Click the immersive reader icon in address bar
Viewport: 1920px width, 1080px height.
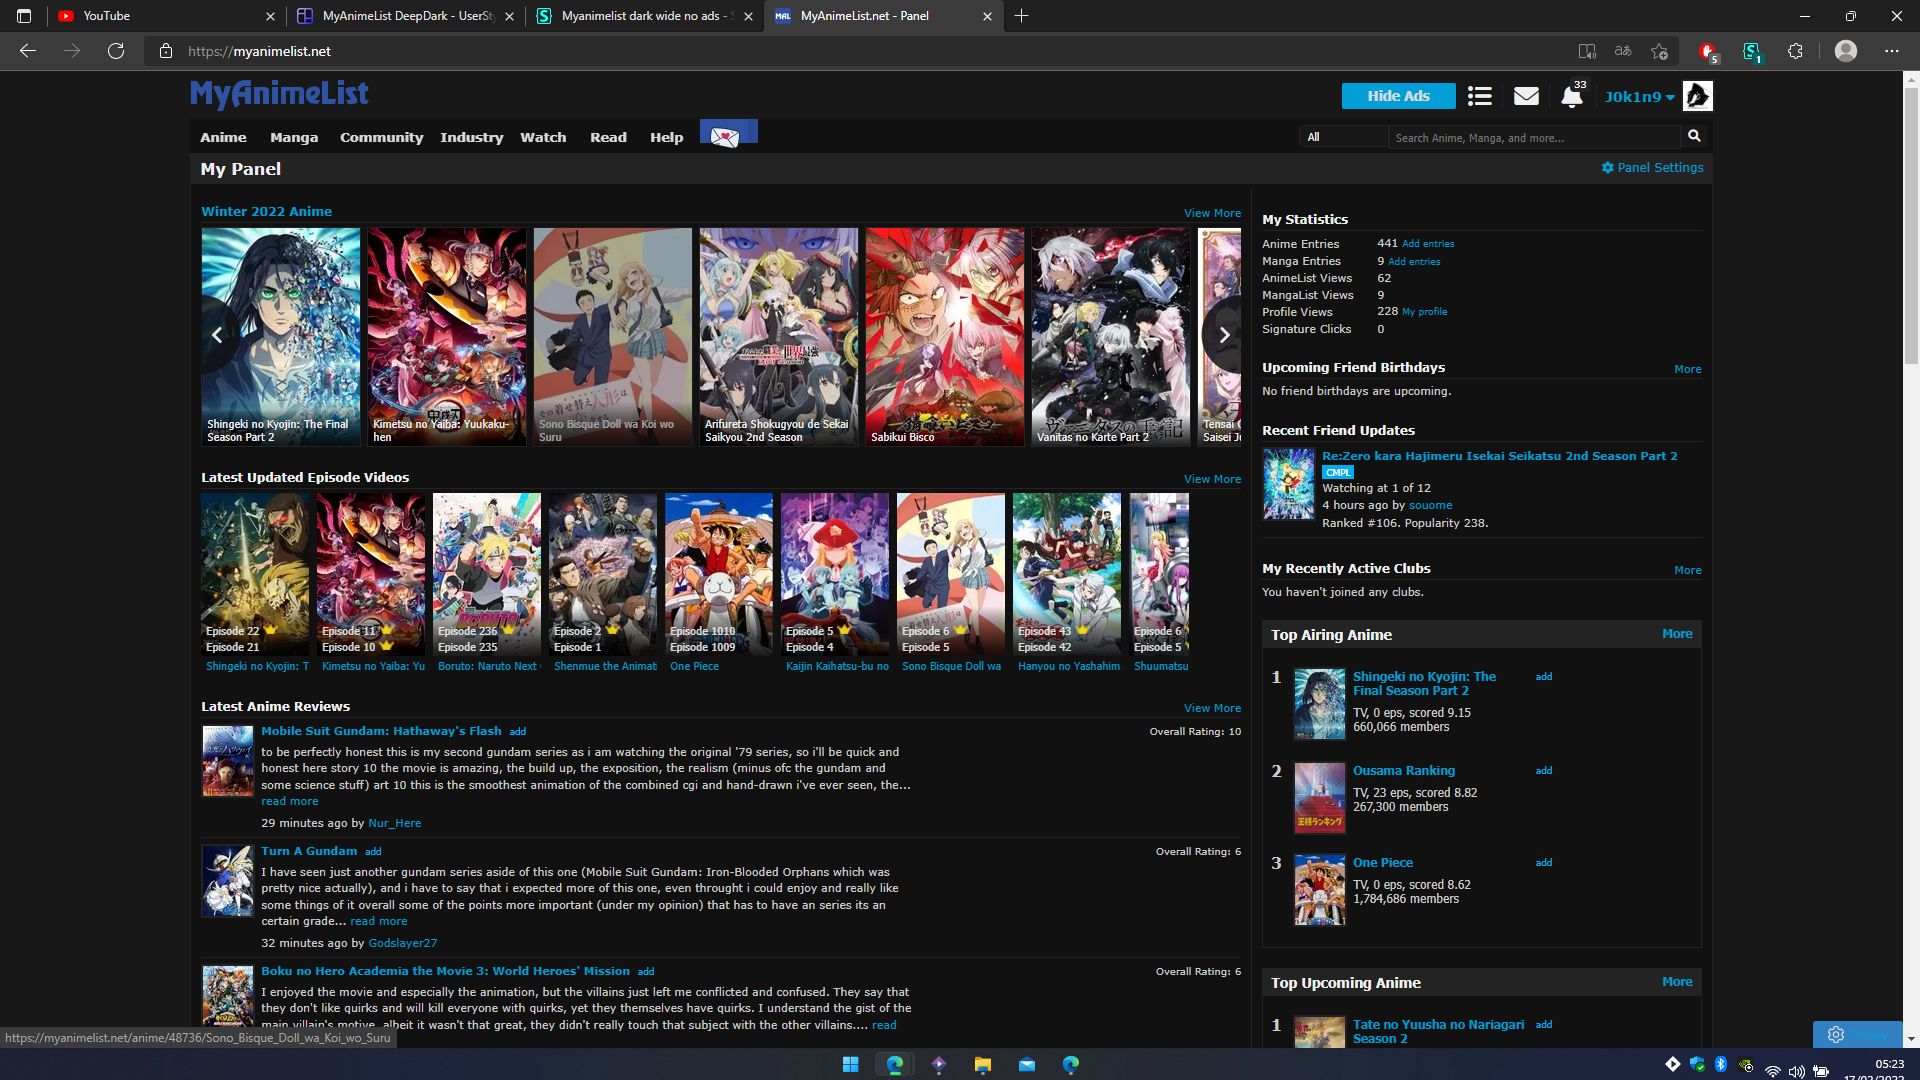[1587, 51]
